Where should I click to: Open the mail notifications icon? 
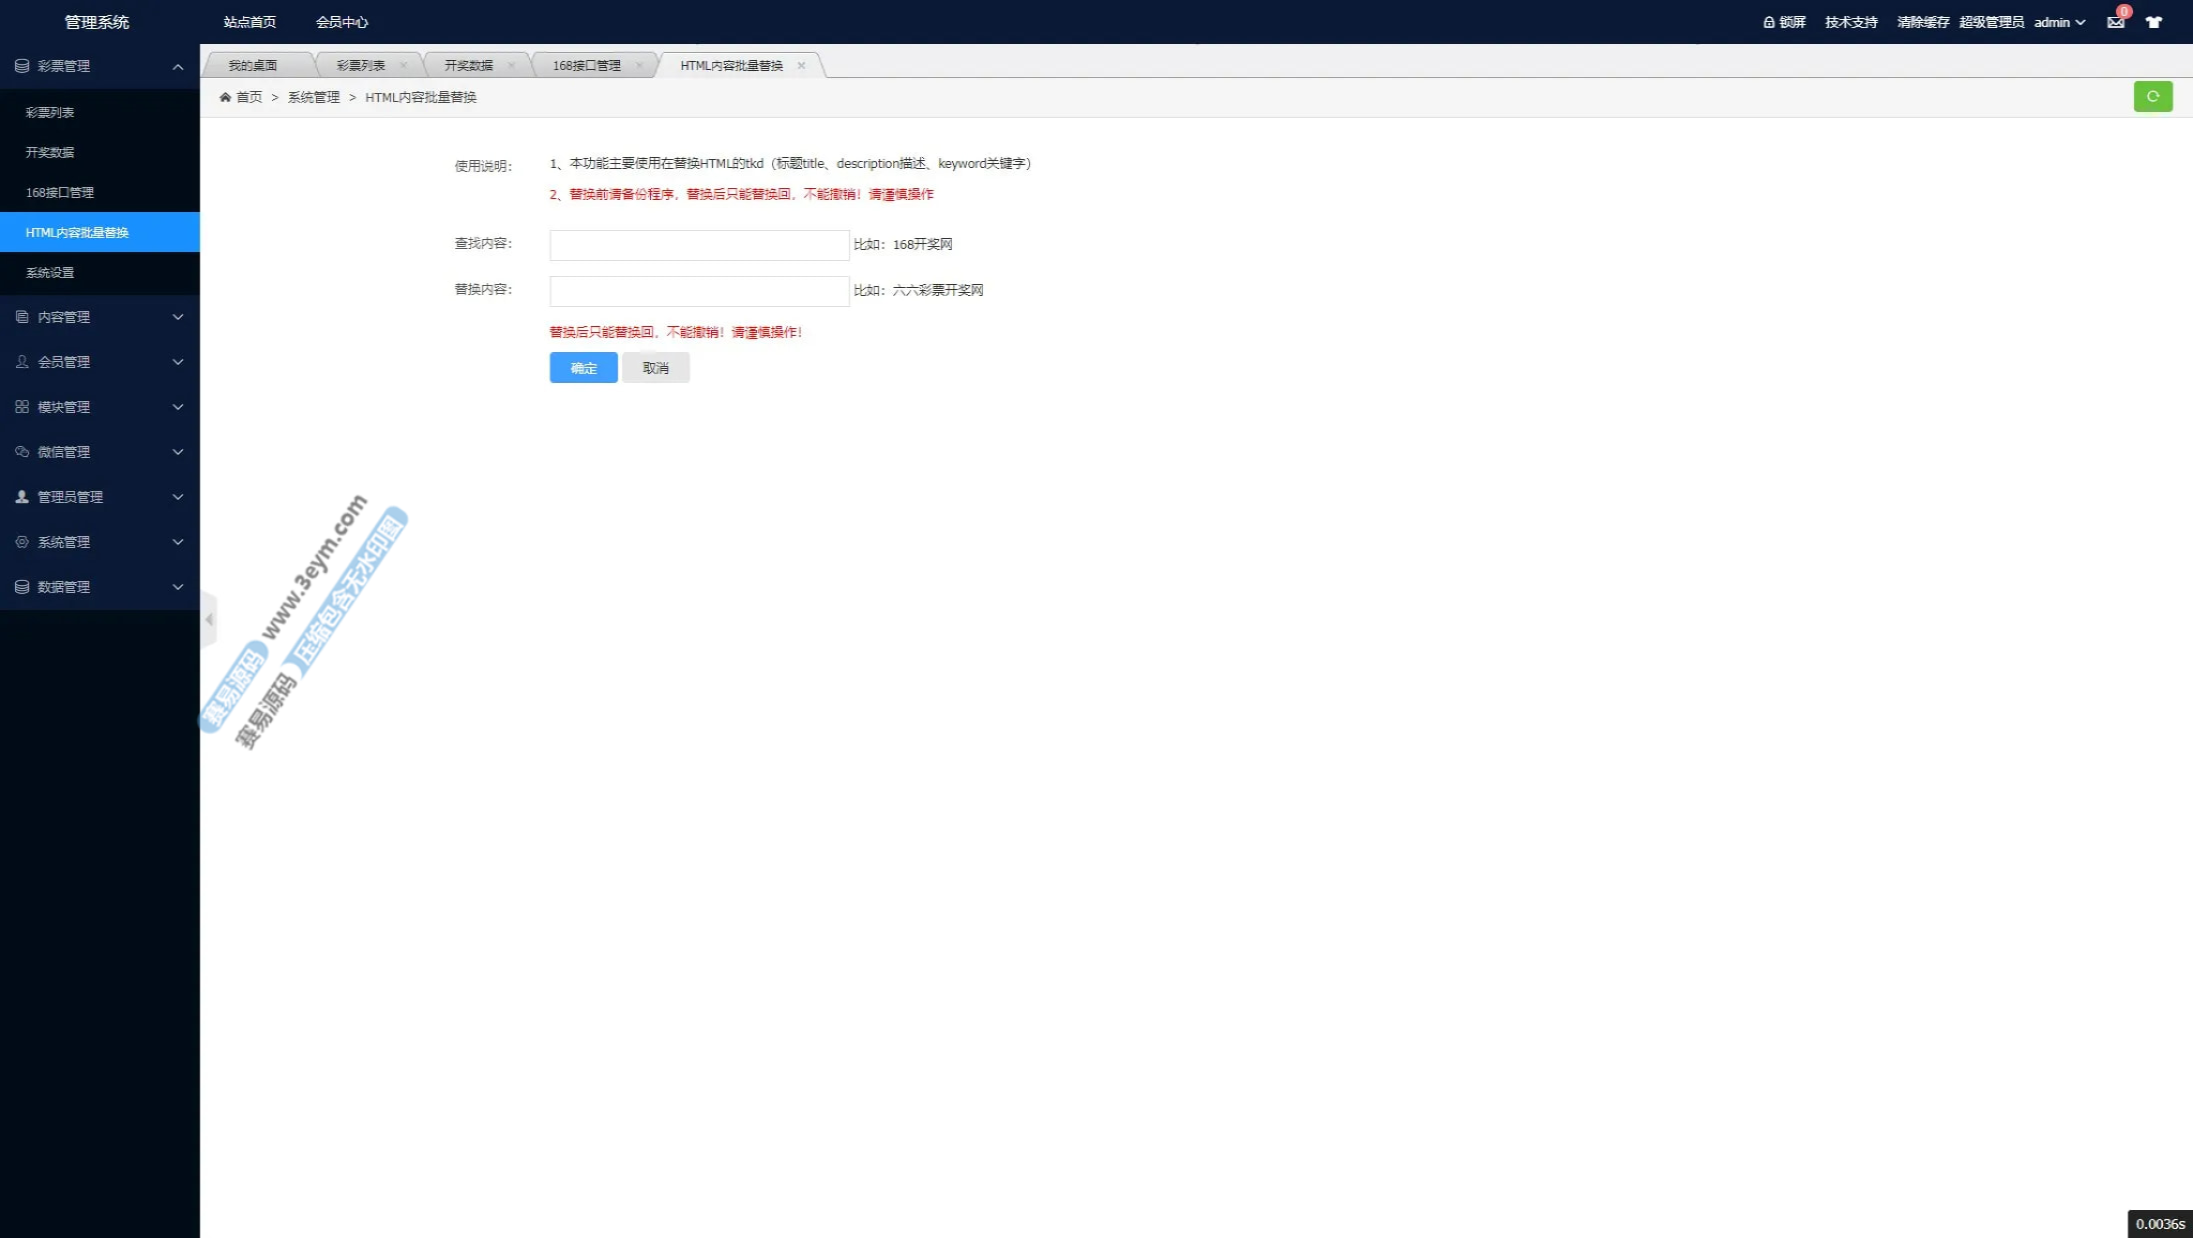(2115, 22)
